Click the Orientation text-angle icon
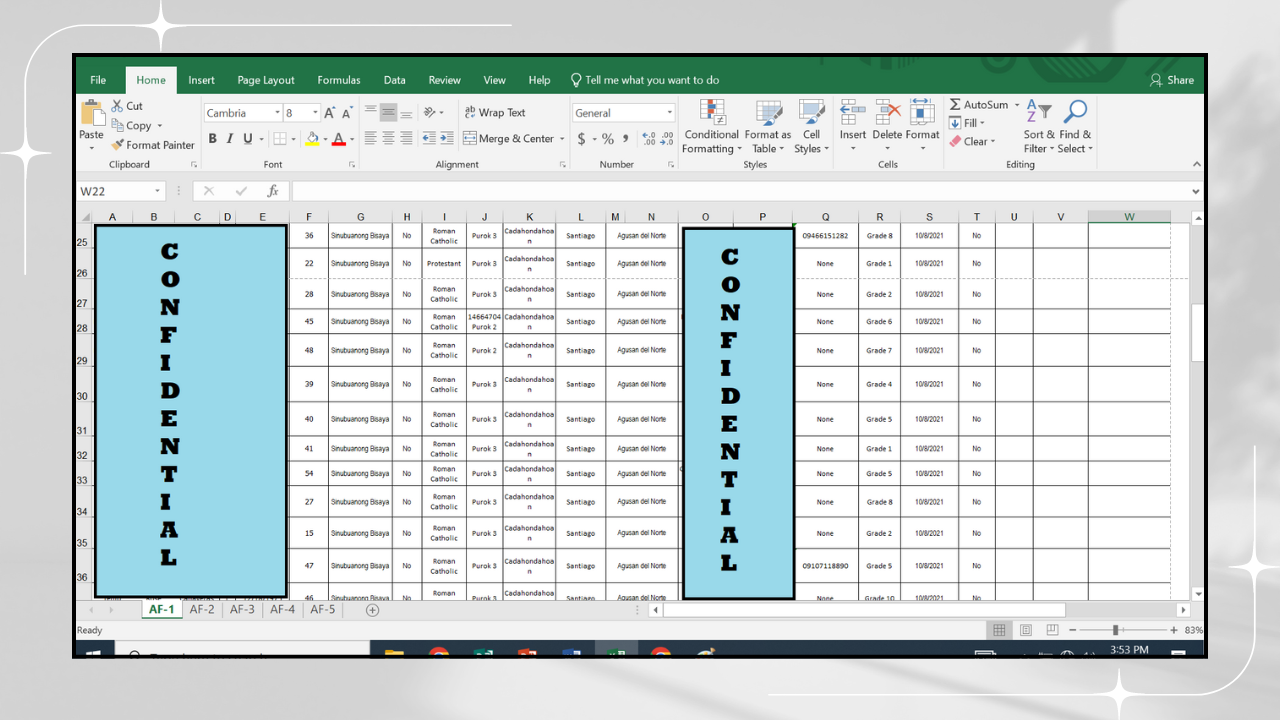This screenshot has width=1280, height=720. [431, 112]
